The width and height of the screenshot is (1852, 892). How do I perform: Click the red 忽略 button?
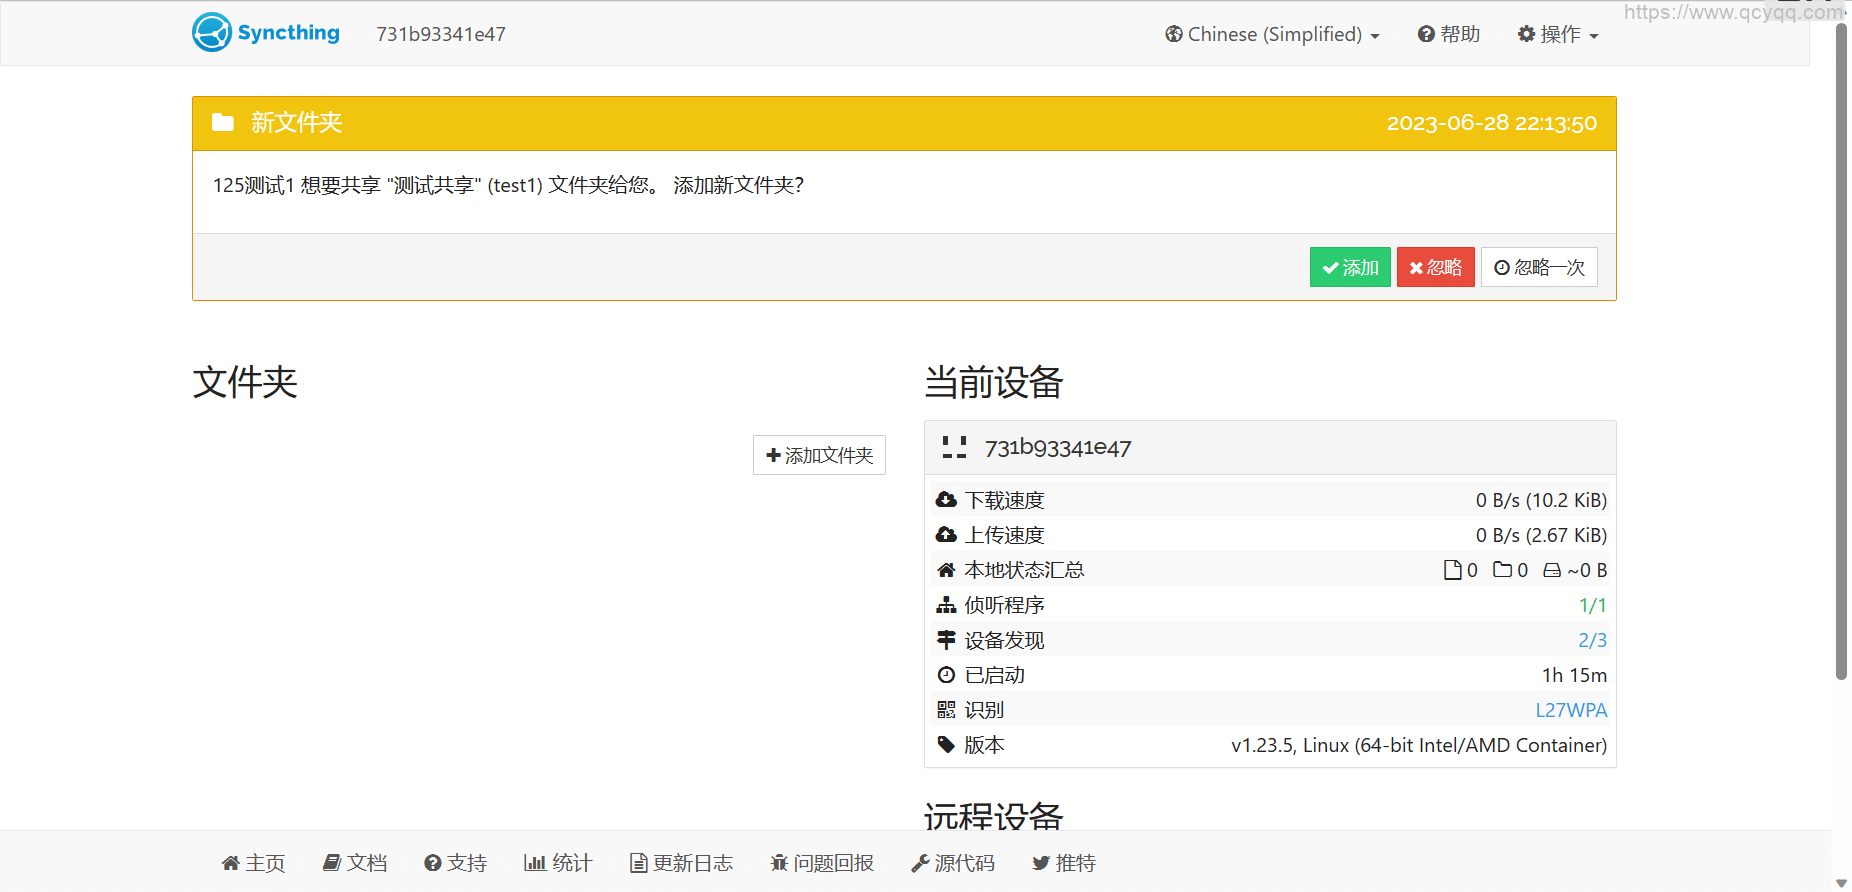click(x=1435, y=267)
